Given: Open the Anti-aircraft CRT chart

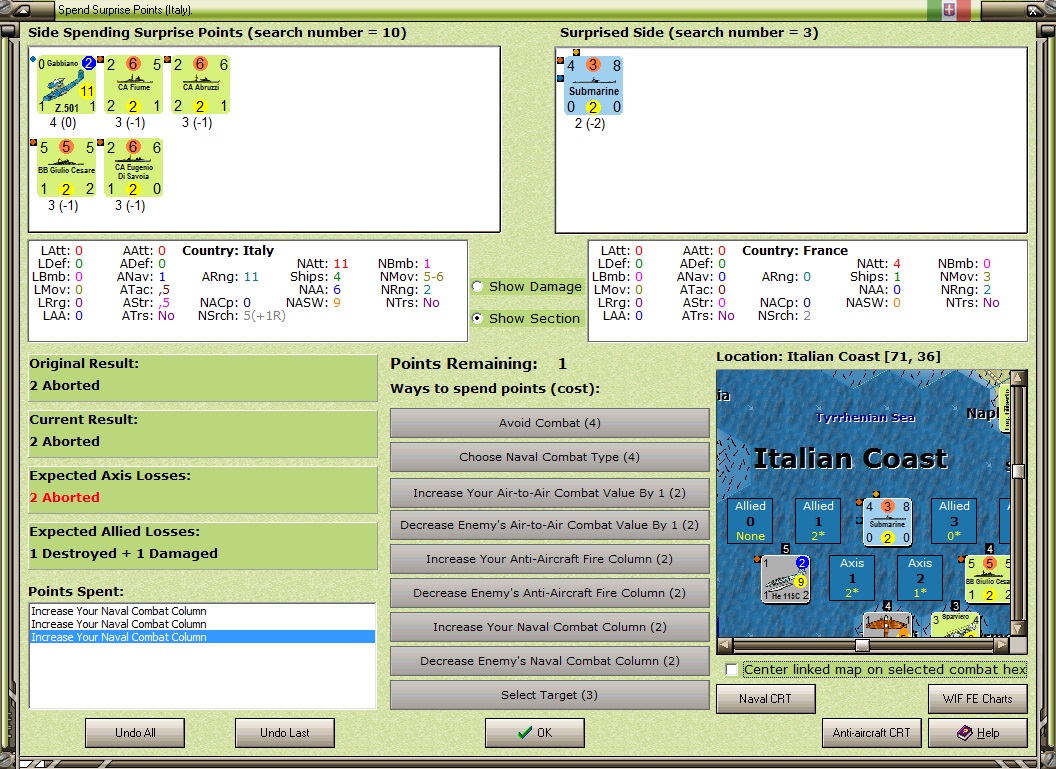Looking at the screenshot, I should 871,733.
